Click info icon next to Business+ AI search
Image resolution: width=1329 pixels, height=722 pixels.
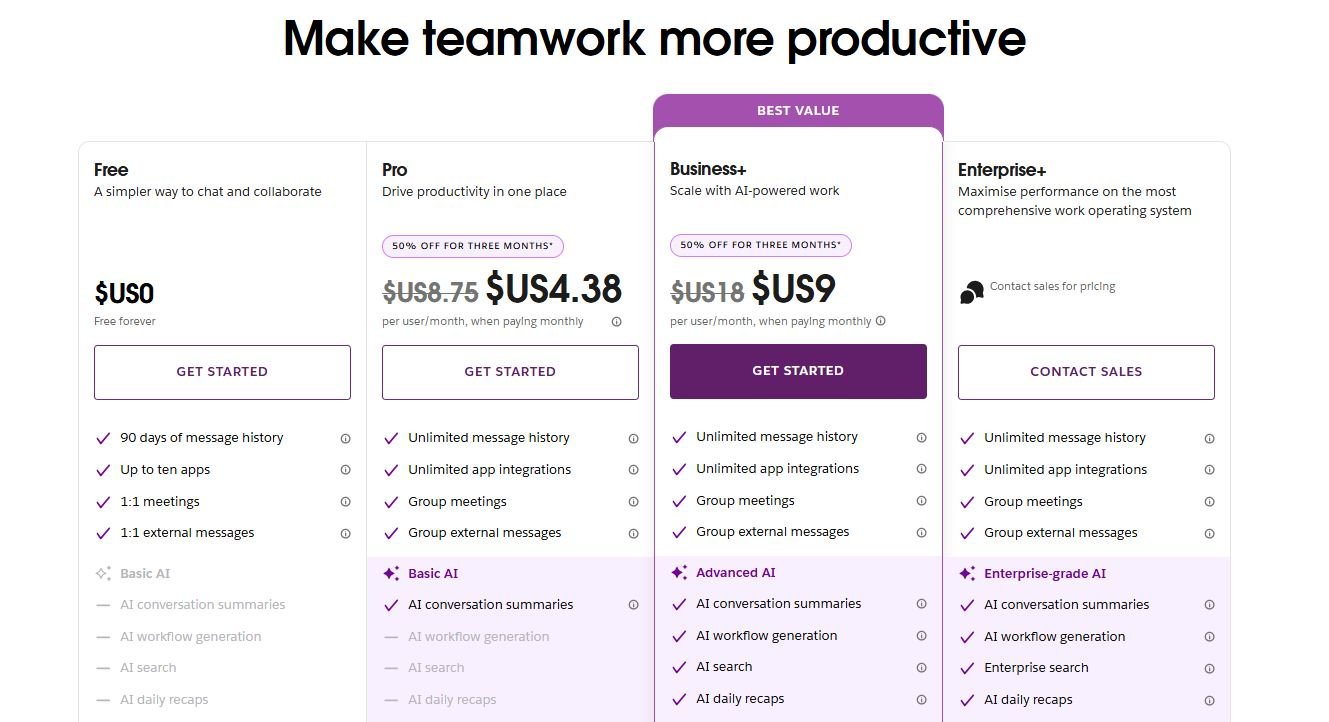(x=921, y=667)
